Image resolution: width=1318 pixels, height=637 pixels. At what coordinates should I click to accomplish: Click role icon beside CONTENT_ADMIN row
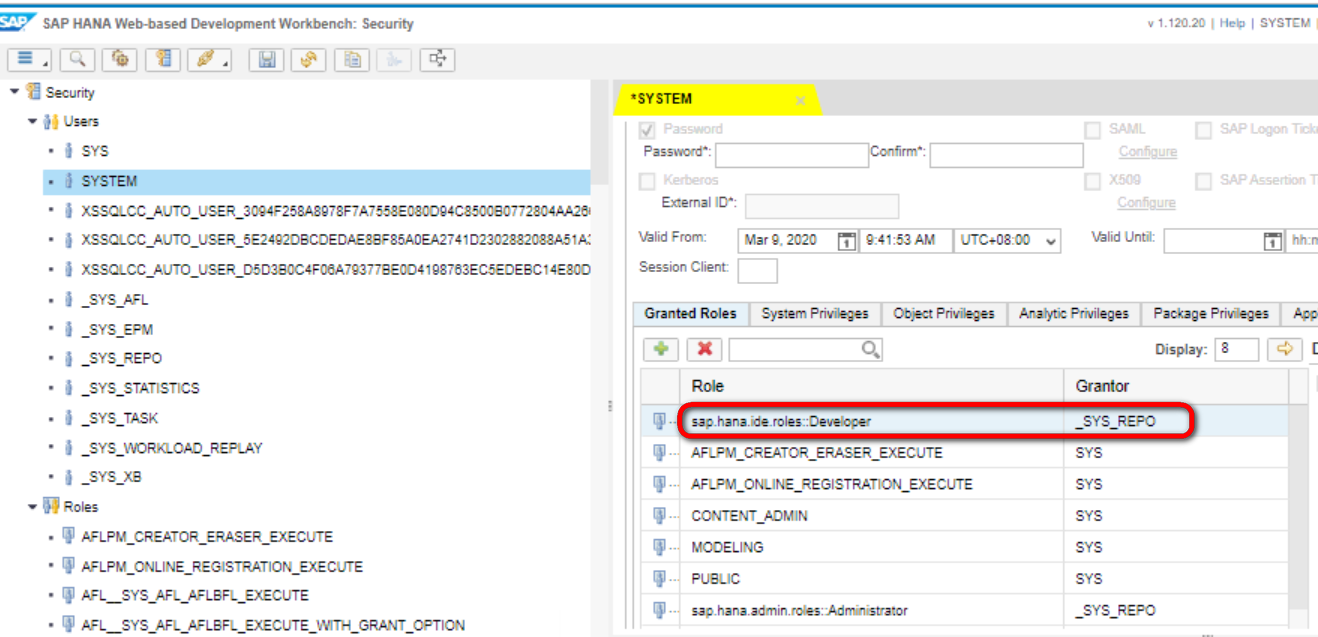(660, 515)
